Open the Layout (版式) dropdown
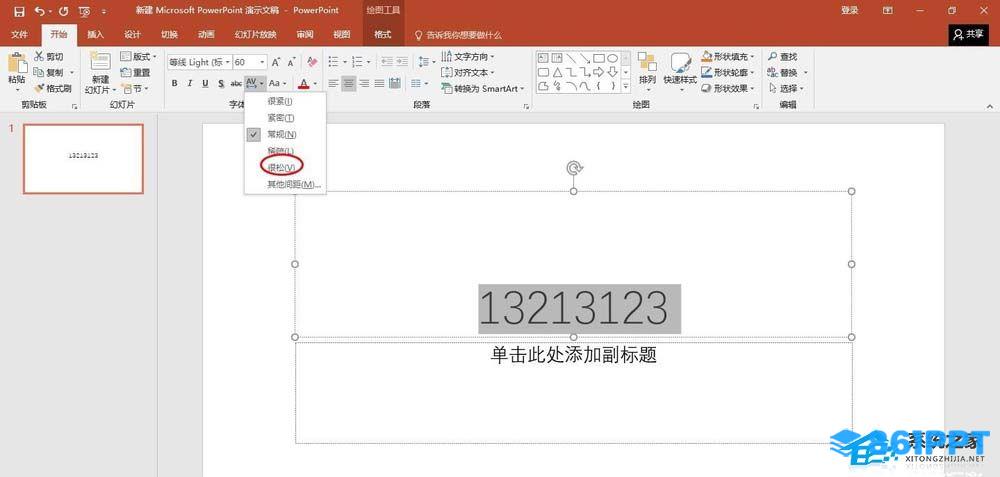This screenshot has height=477, width=1000. tap(138, 57)
